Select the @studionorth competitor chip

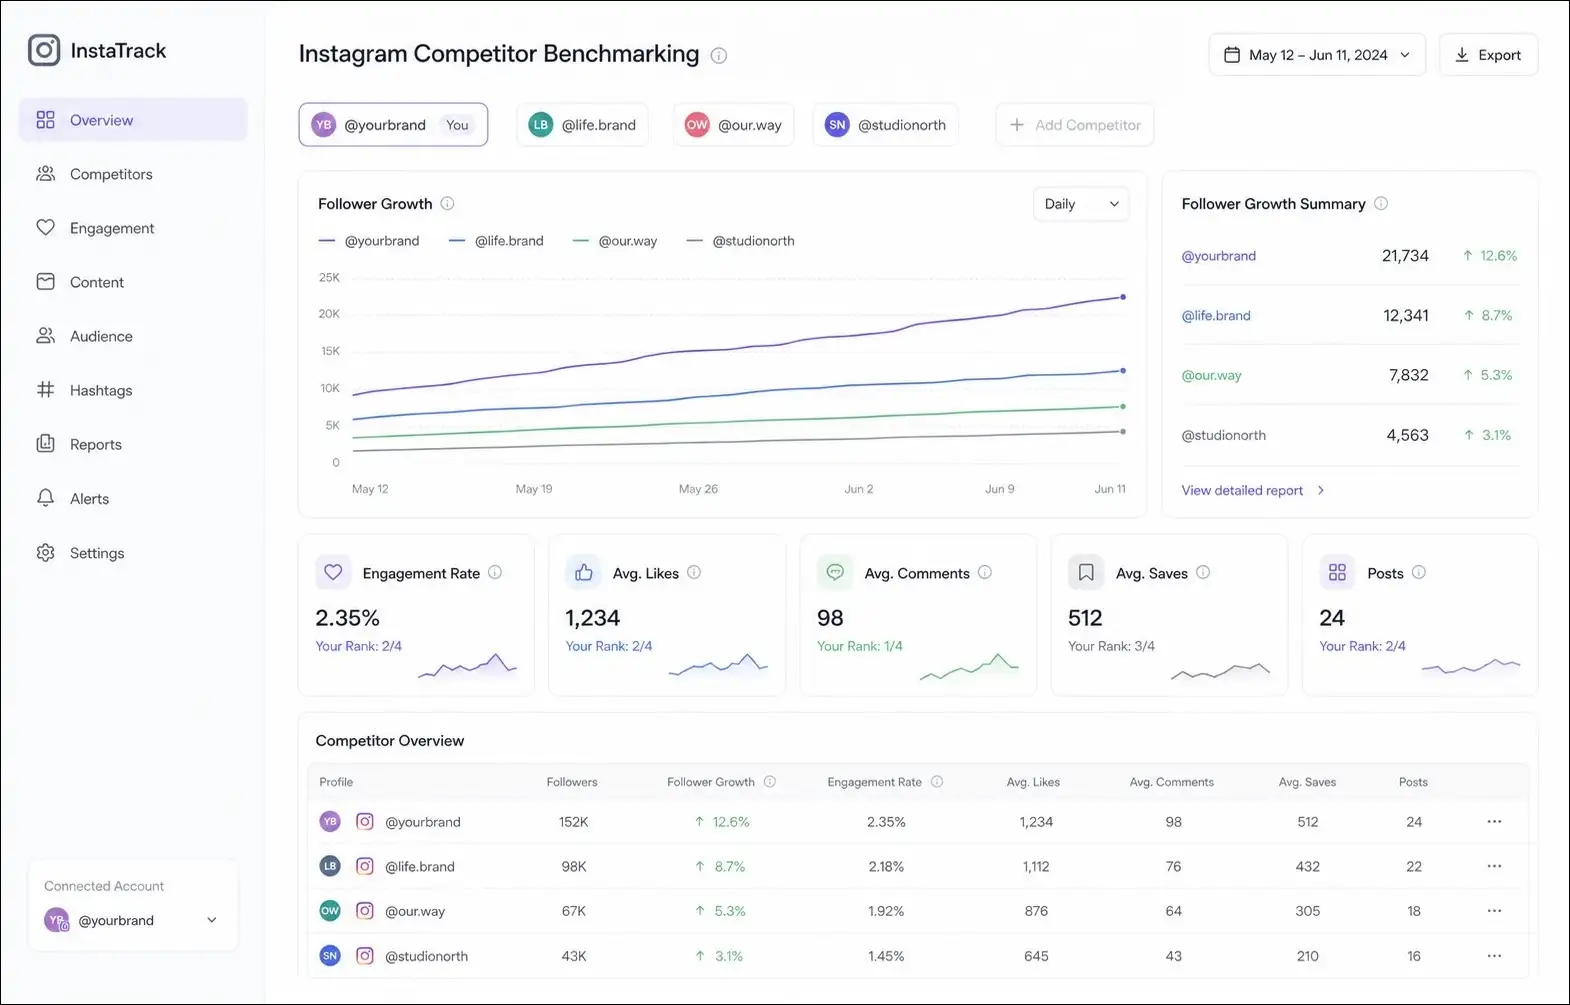point(885,125)
